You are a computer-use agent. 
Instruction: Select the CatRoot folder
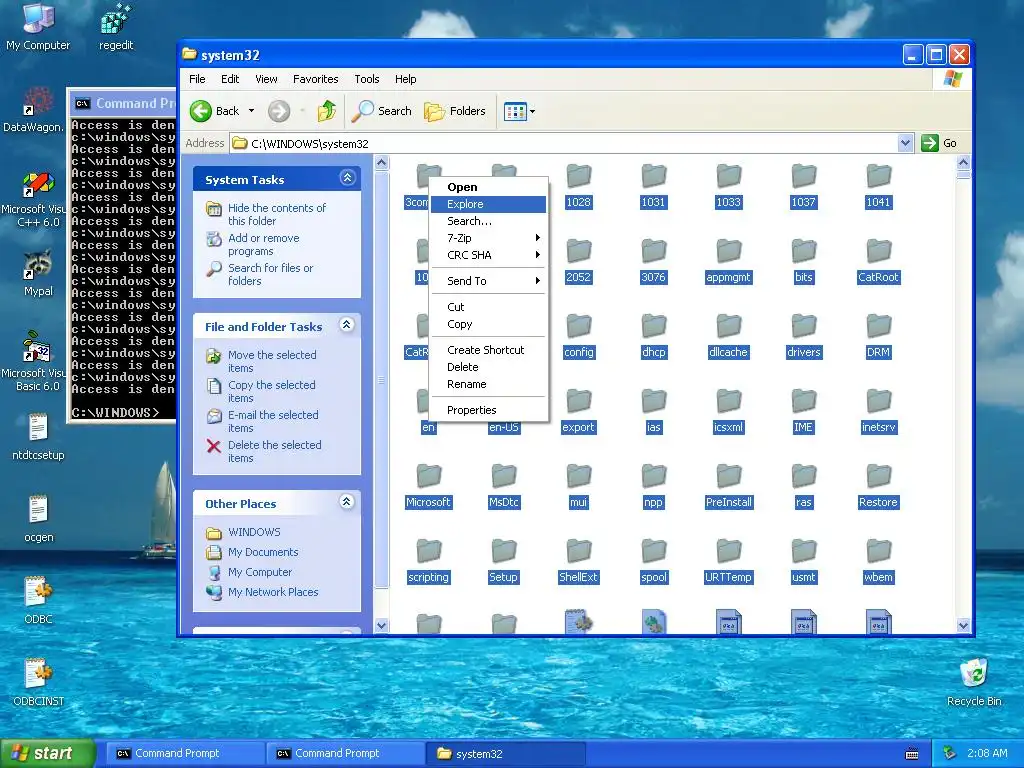878,261
